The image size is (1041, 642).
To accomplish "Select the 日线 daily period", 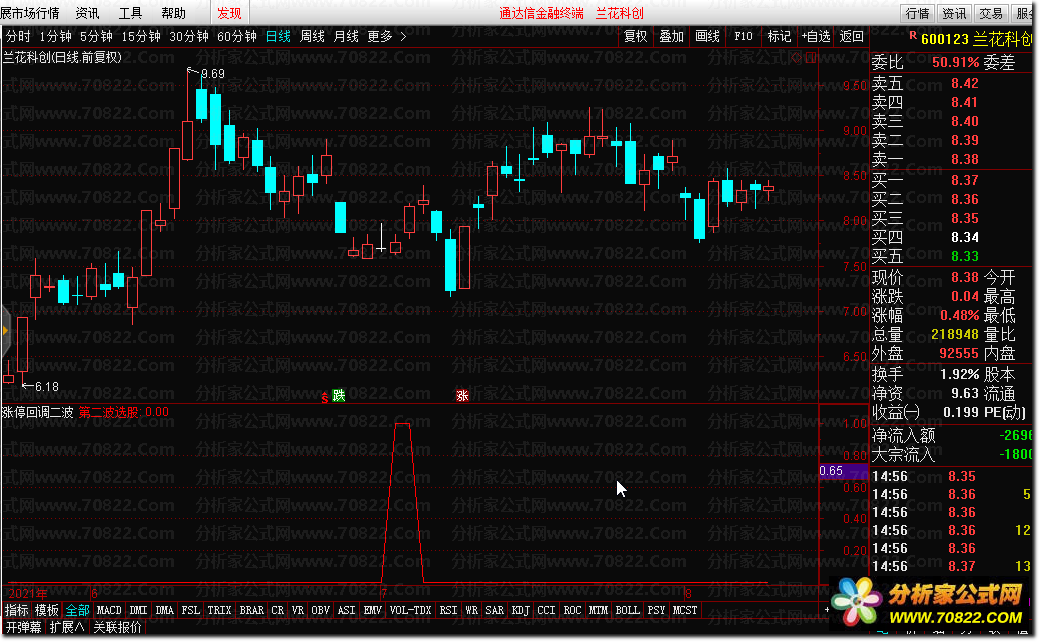I will tap(278, 37).
